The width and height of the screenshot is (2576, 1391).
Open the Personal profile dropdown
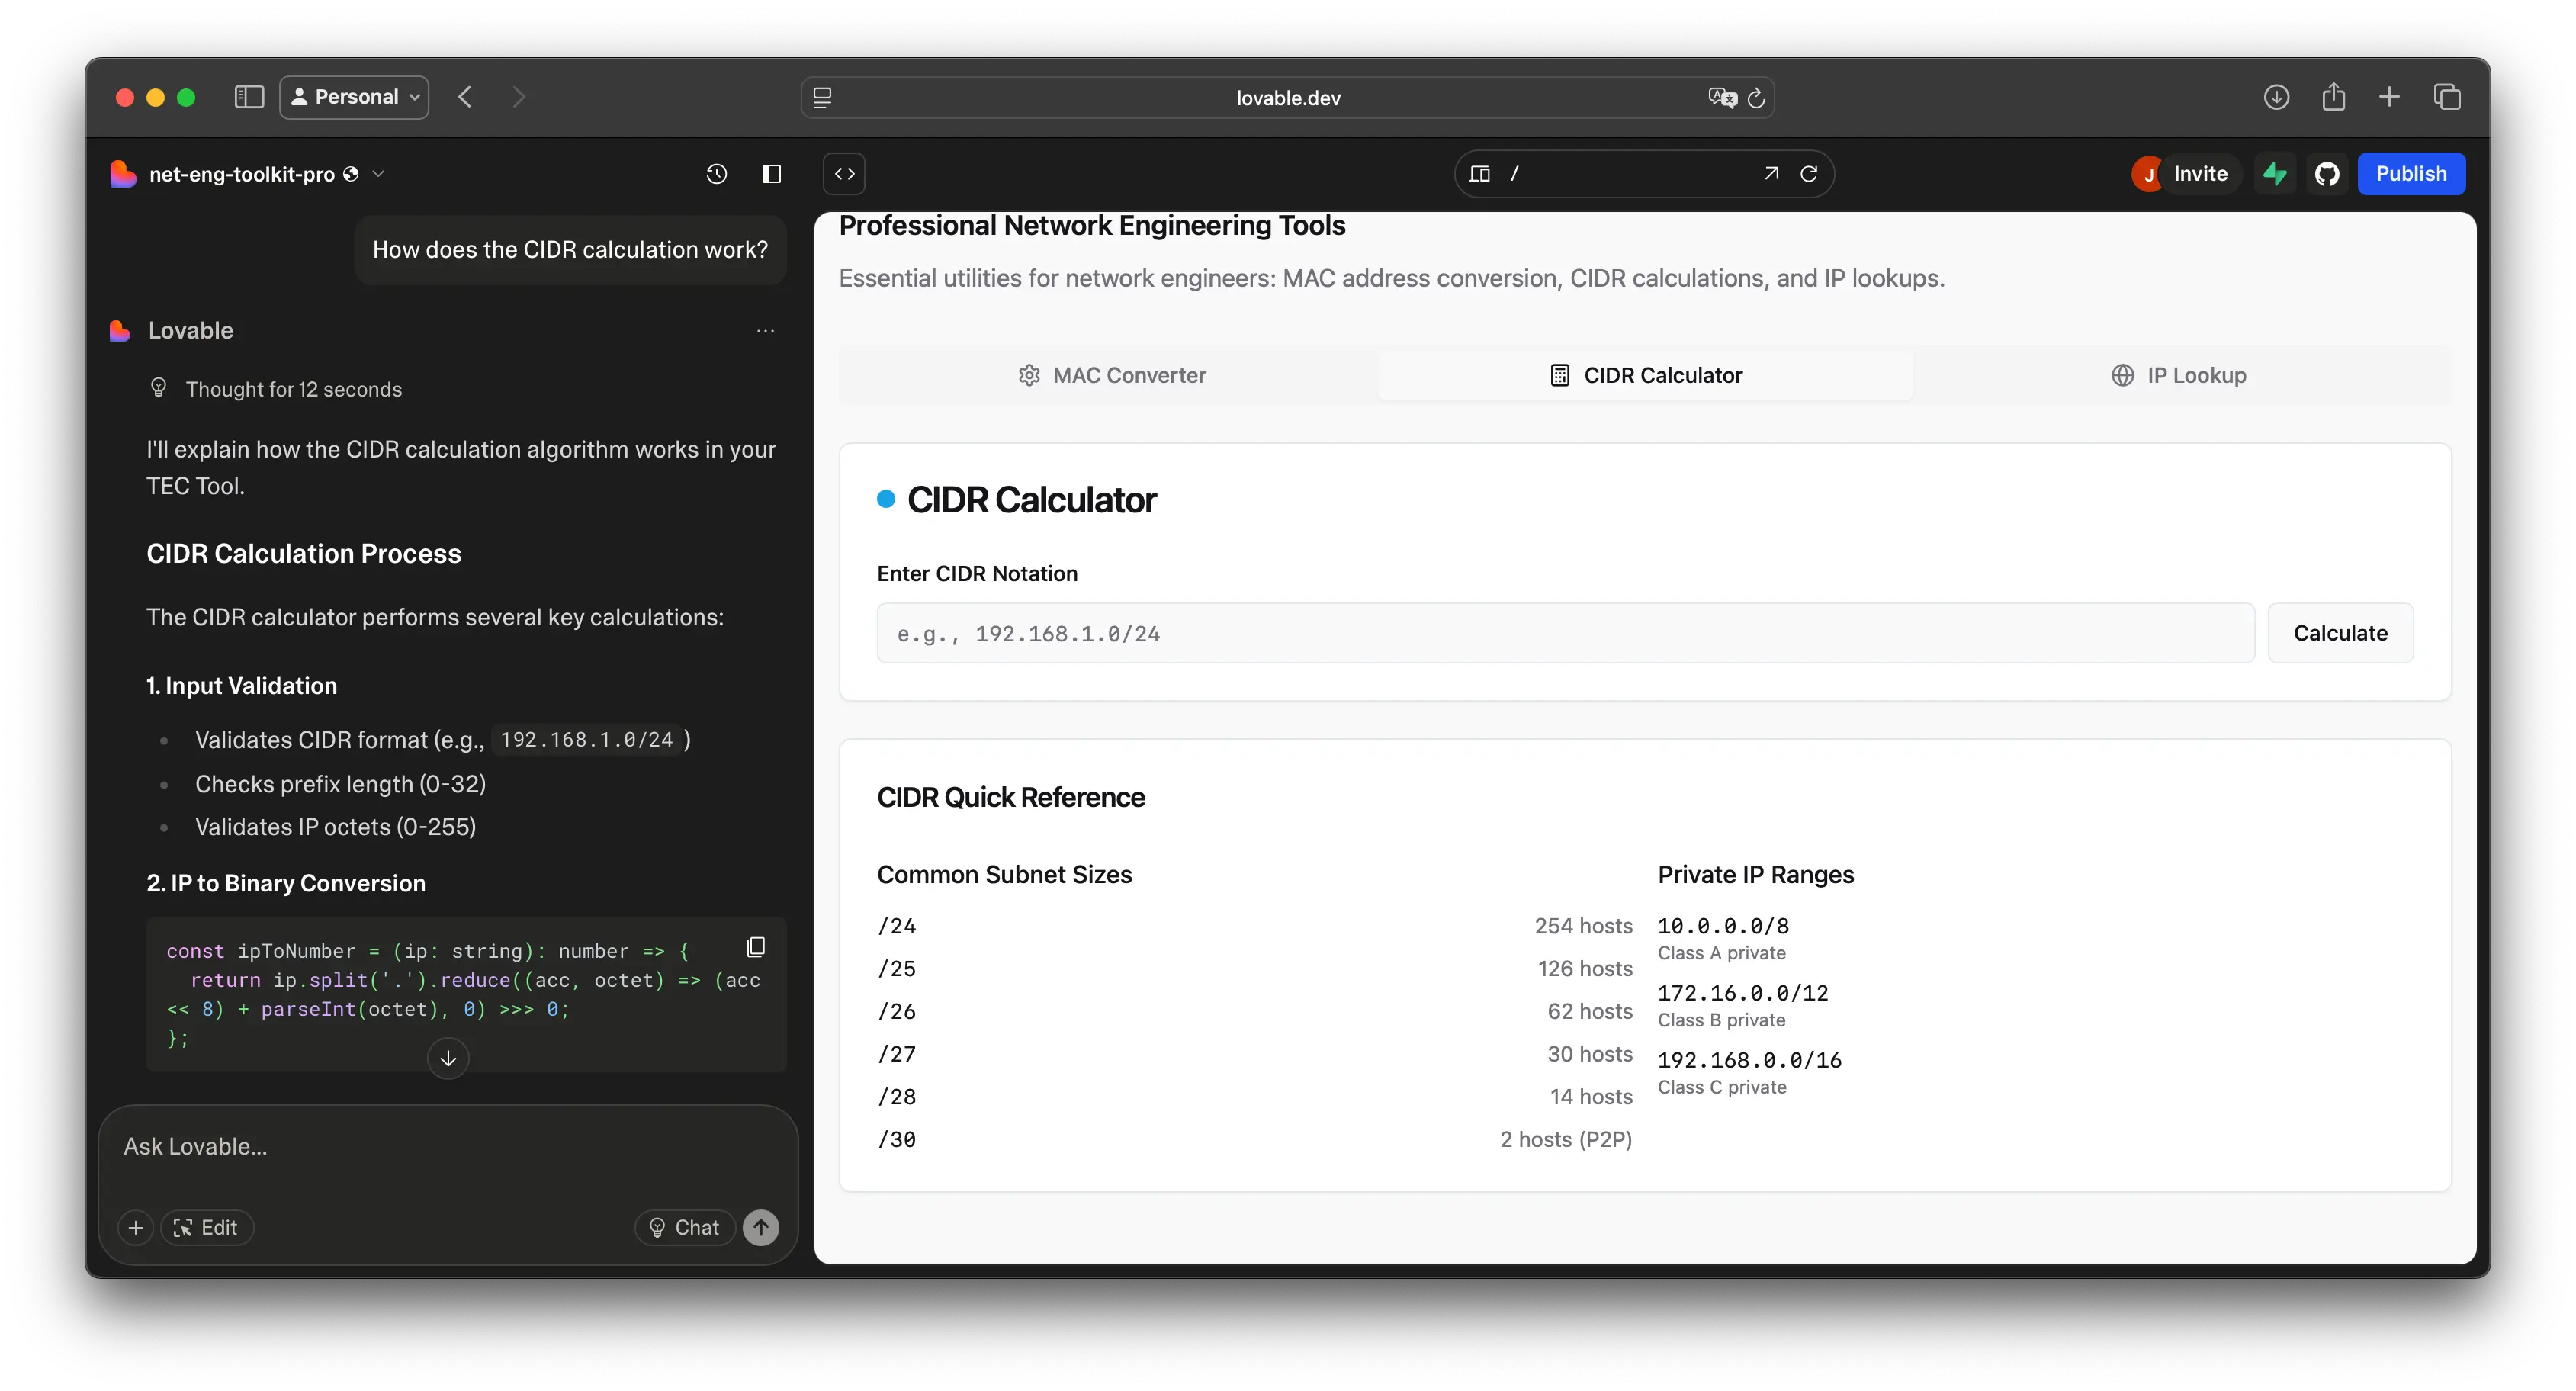(354, 97)
